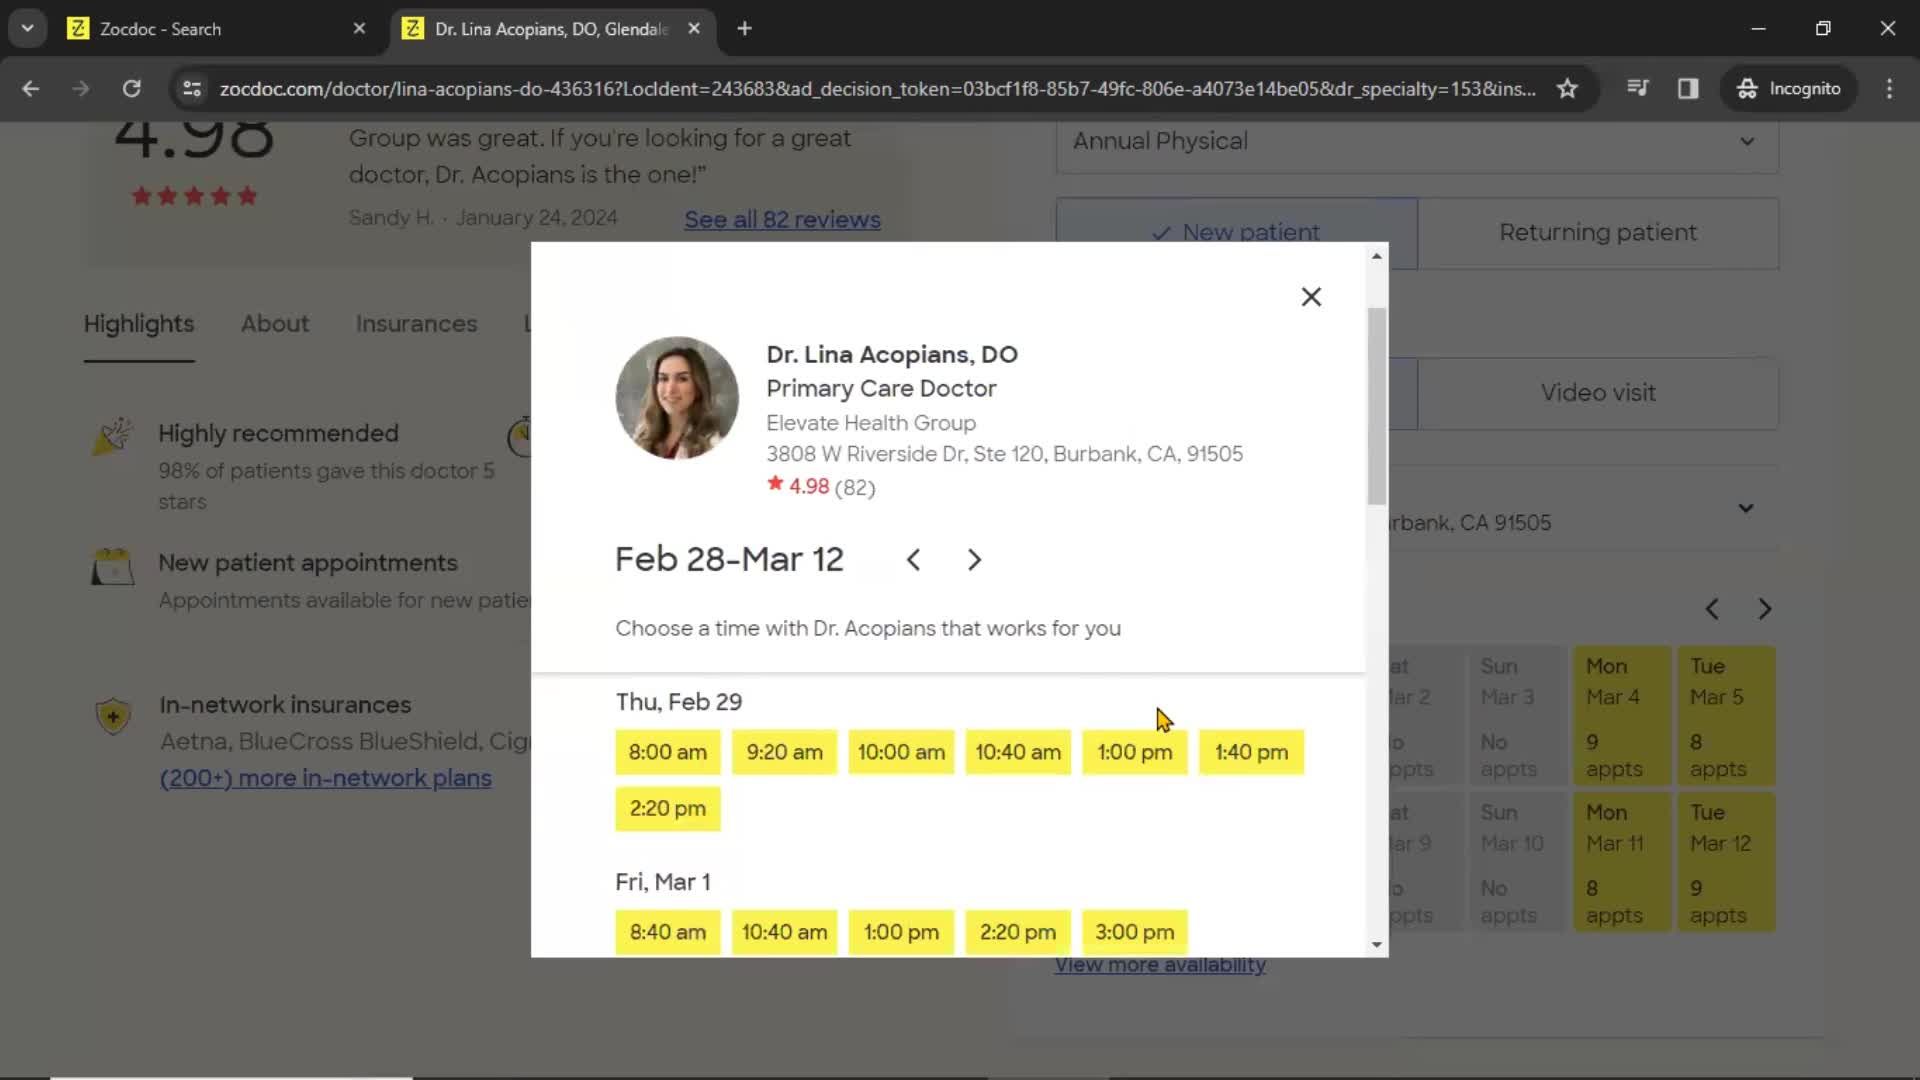The image size is (1920, 1080).
Task: Select 2:20 pm slot on Thu, Feb 29
Action: 668,808
